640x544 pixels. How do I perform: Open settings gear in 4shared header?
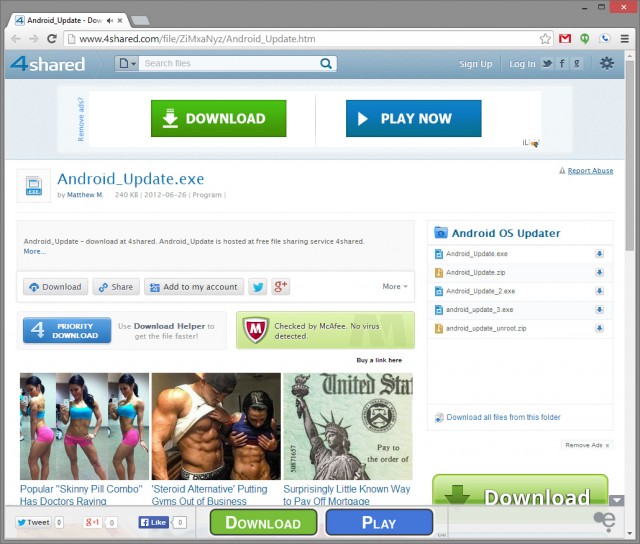pyautogui.click(x=607, y=63)
